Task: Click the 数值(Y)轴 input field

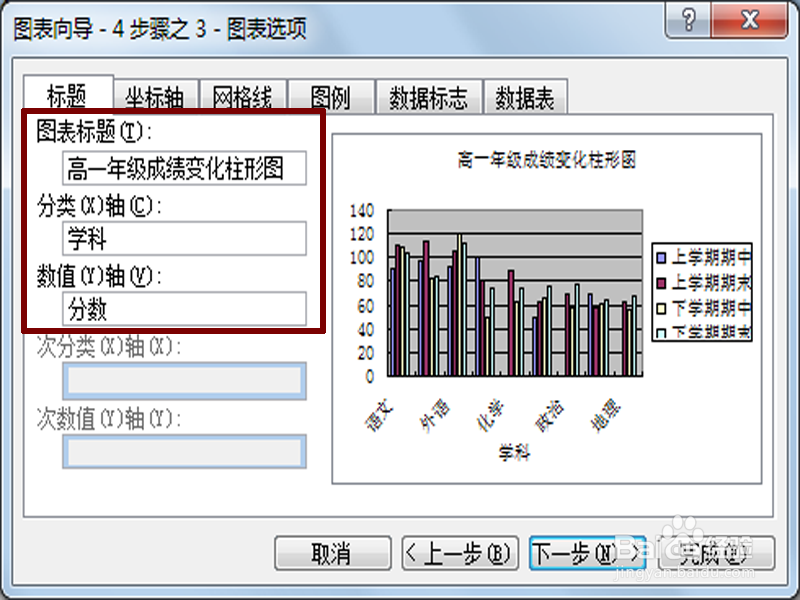Action: (x=185, y=308)
